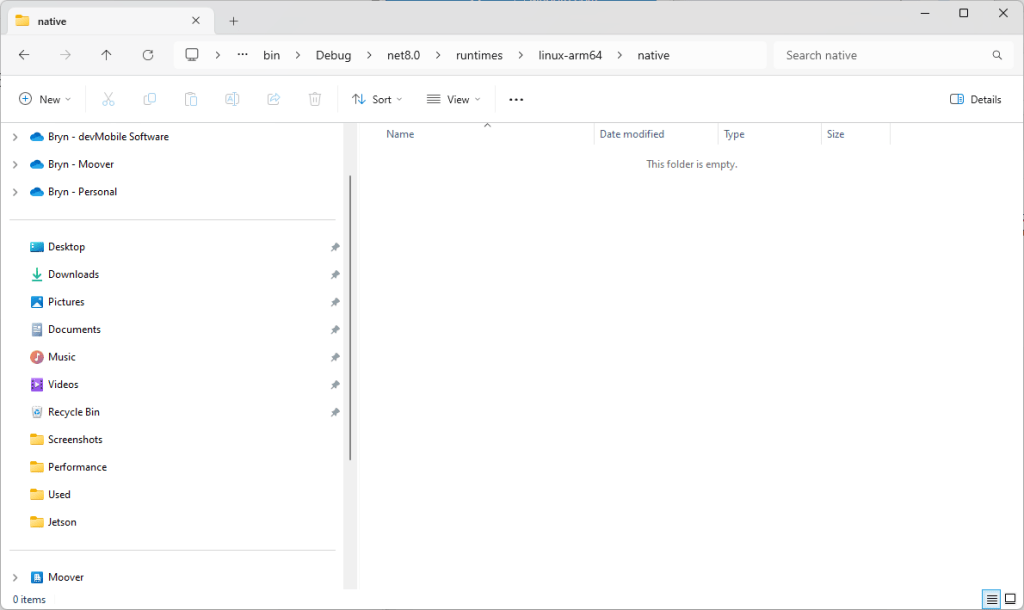Switch to details list view in status bar
The width and height of the screenshot is (1024, 610).
click(991, 599)
